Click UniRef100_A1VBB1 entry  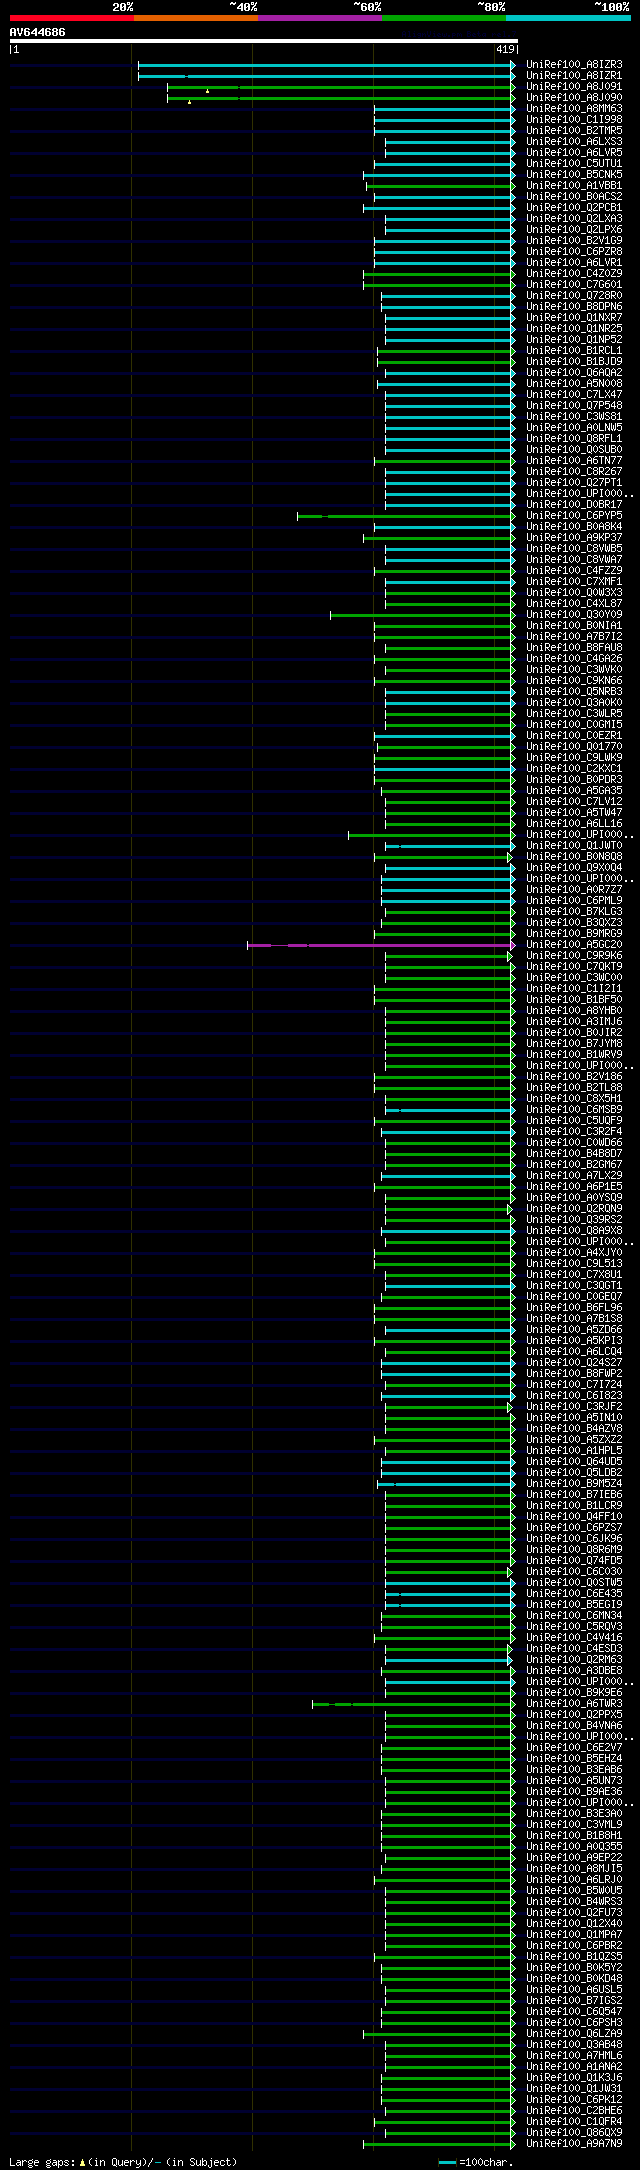[574, 185]
